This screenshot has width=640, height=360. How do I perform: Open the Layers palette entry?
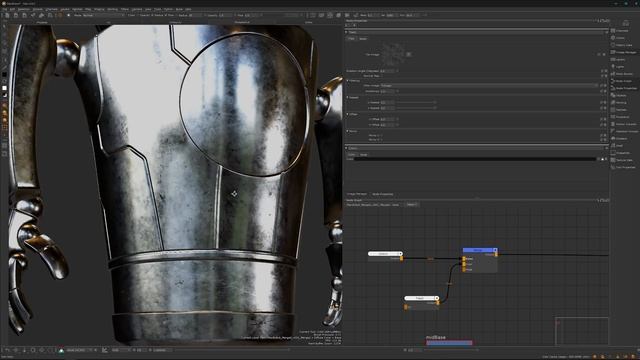(x=620, y=59)
